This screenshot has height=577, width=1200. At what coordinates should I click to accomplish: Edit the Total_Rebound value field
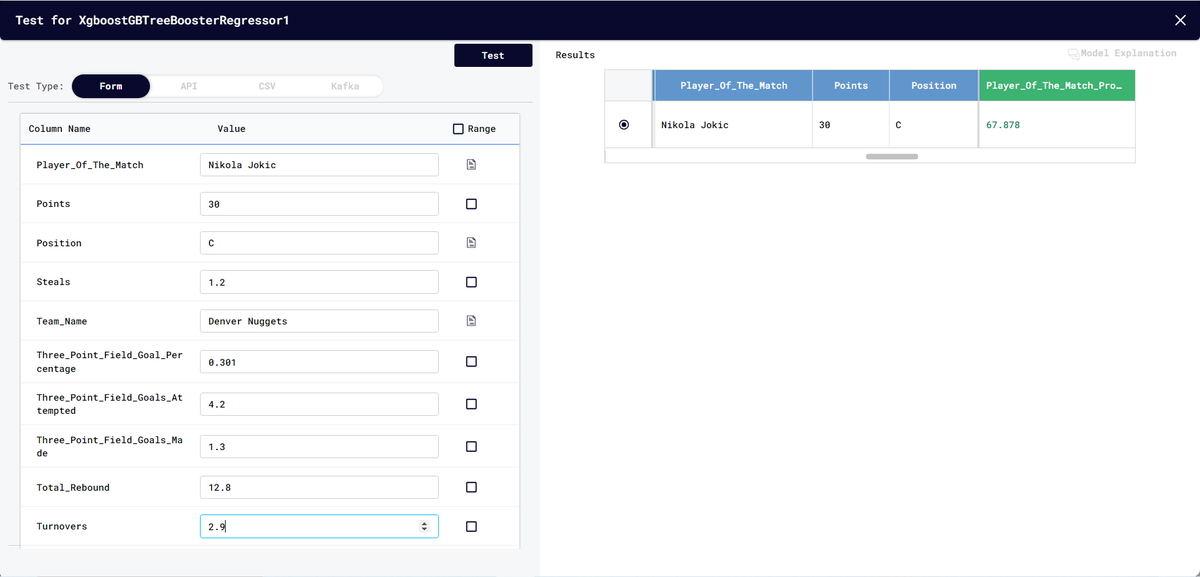click(319, 487)
